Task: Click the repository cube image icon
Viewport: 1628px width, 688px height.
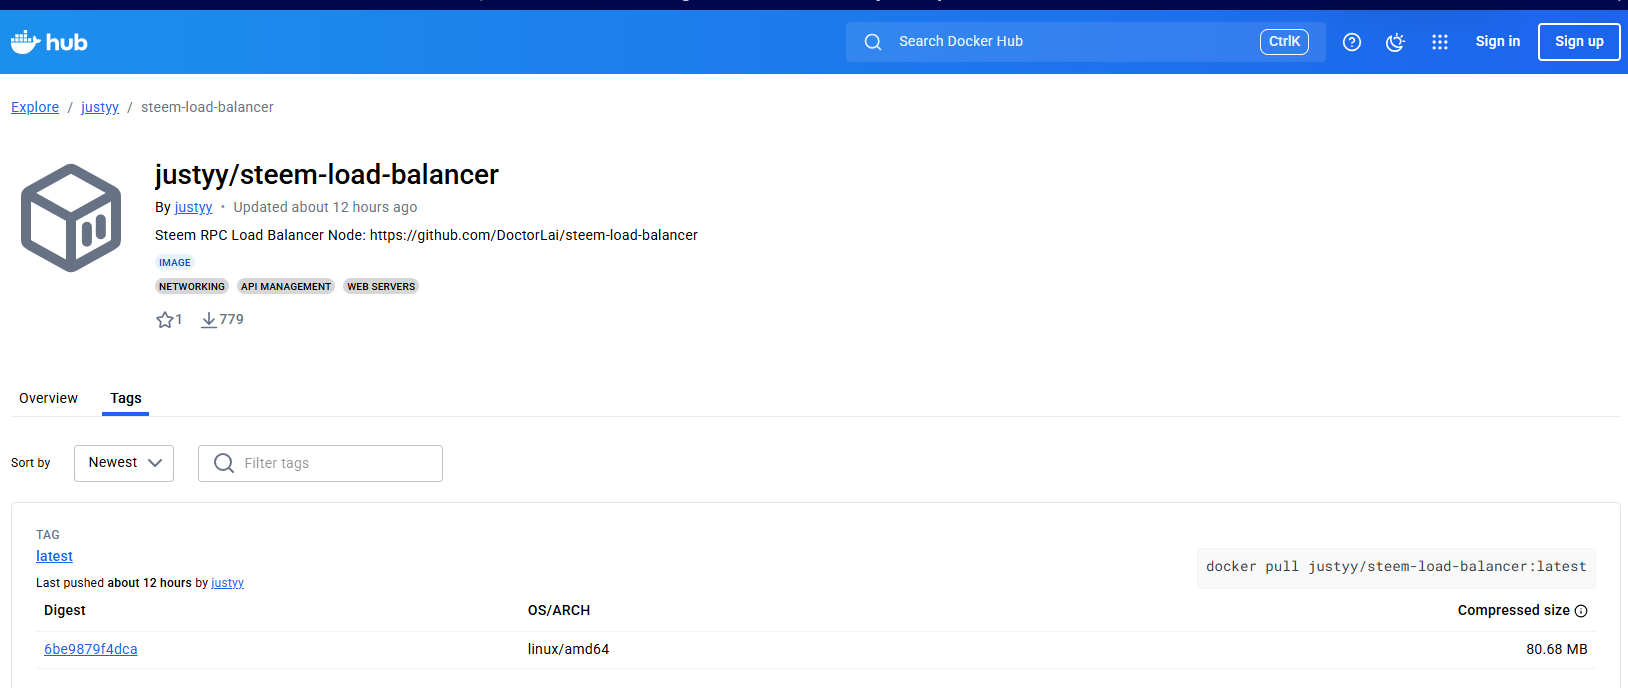Action: [x=71, y=218]
